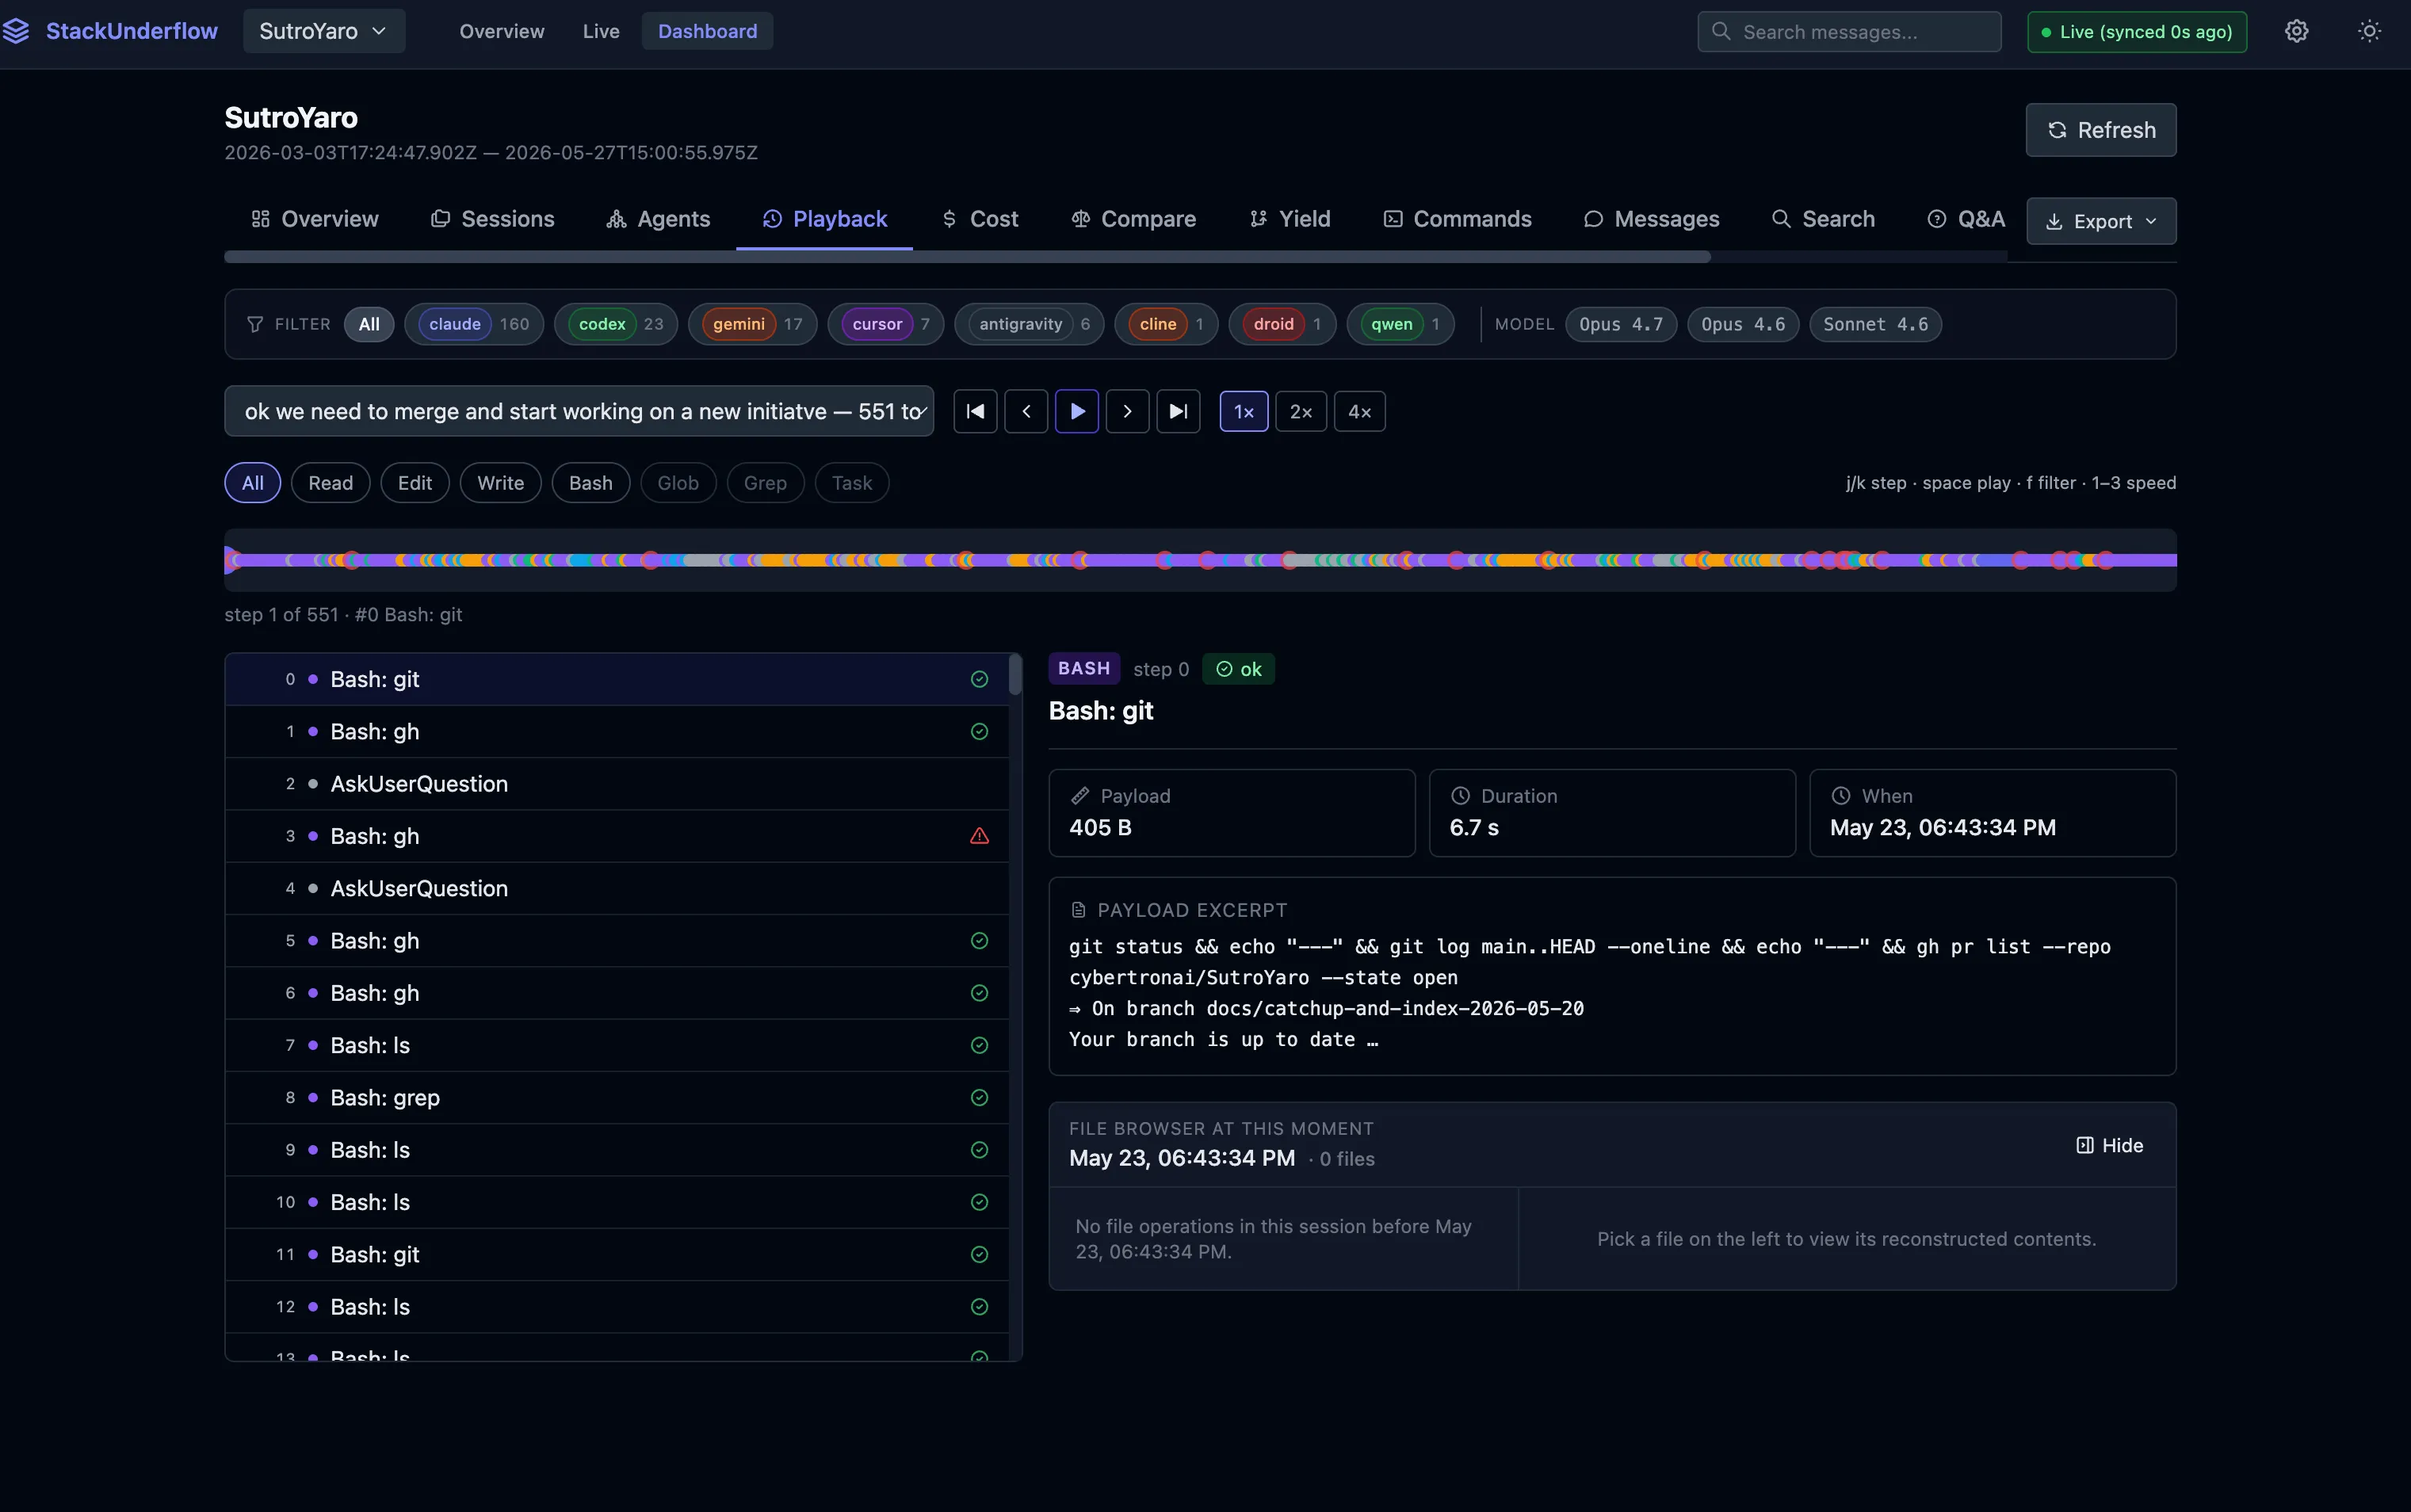Screen dimensions: 2411x1512
Task: Filter steps by Write tool
Action: click(x=500, y=483)
